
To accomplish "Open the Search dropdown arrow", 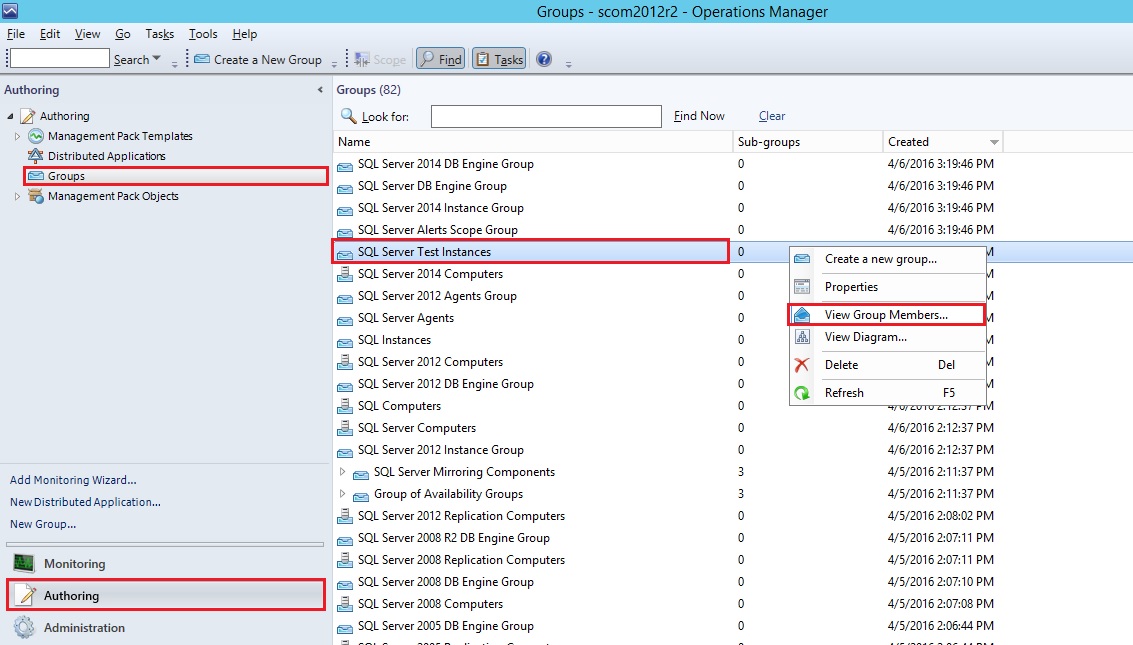I will pyautogui.click(x=156, y=59).
